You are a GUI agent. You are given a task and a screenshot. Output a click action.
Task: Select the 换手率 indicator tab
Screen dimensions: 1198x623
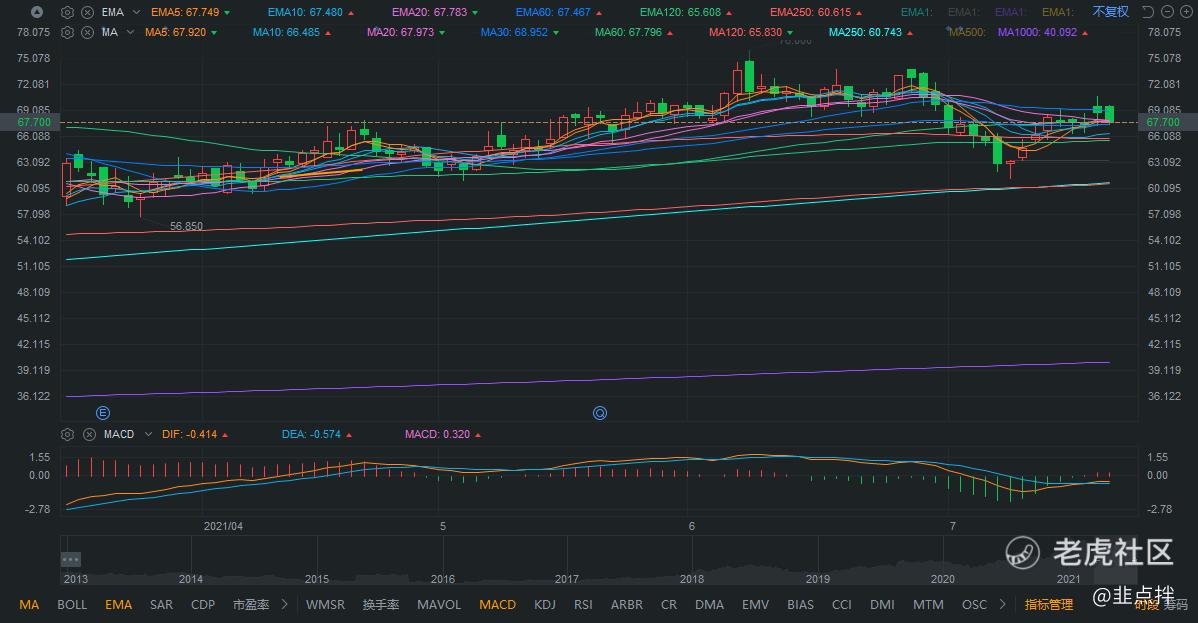(380, 605)
